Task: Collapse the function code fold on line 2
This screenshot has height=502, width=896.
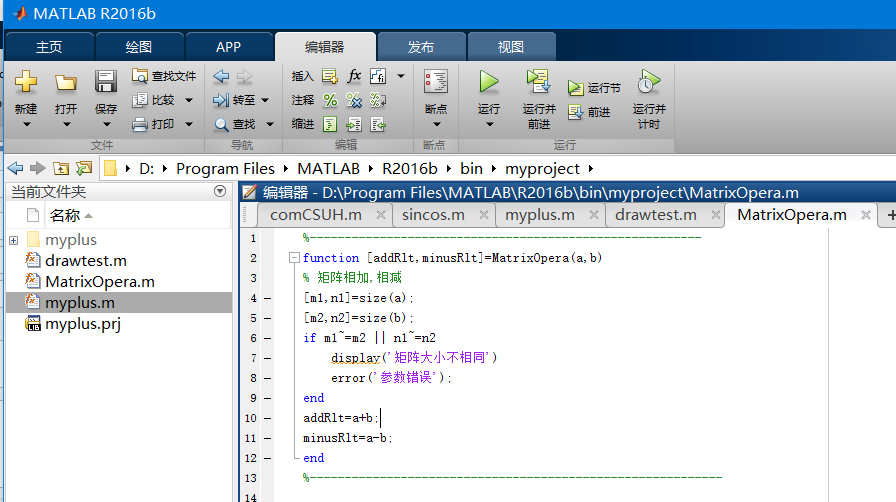Action: coord(294,258)
